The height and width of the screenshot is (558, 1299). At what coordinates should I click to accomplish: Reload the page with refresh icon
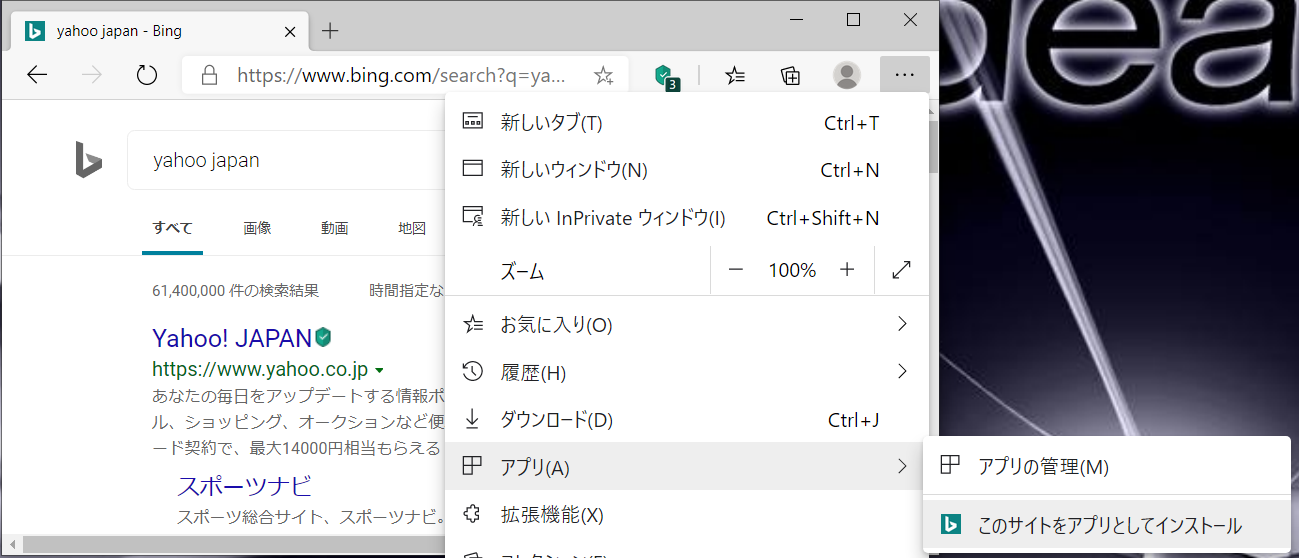click(147, 75)
